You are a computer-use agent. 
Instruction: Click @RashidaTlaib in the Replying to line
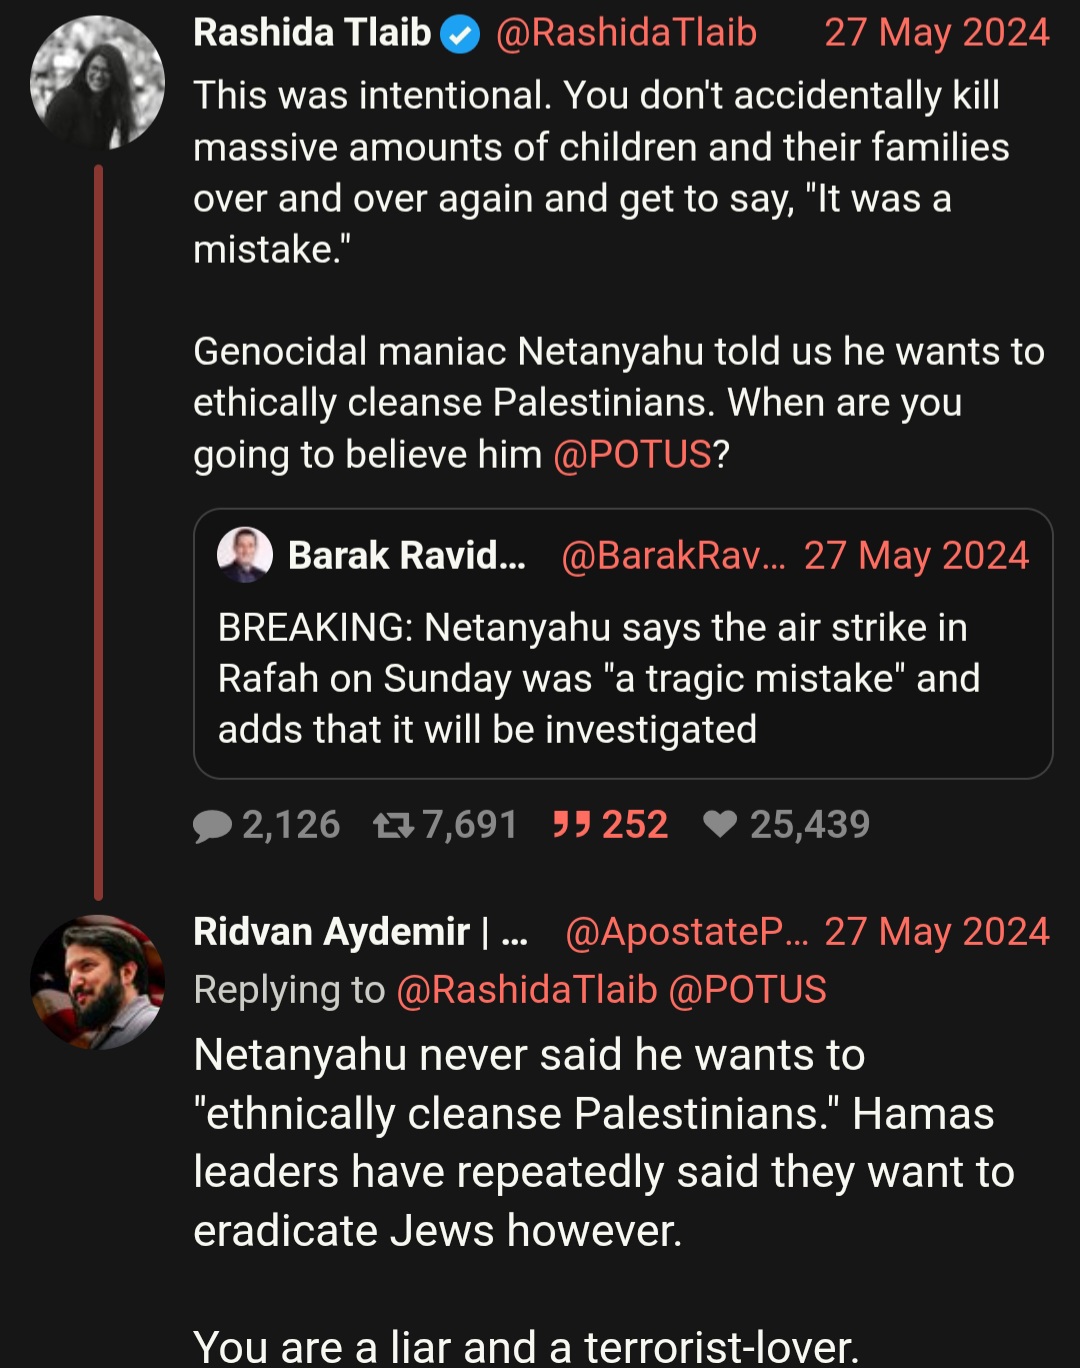pyautogui.click(x=527, y=990)
